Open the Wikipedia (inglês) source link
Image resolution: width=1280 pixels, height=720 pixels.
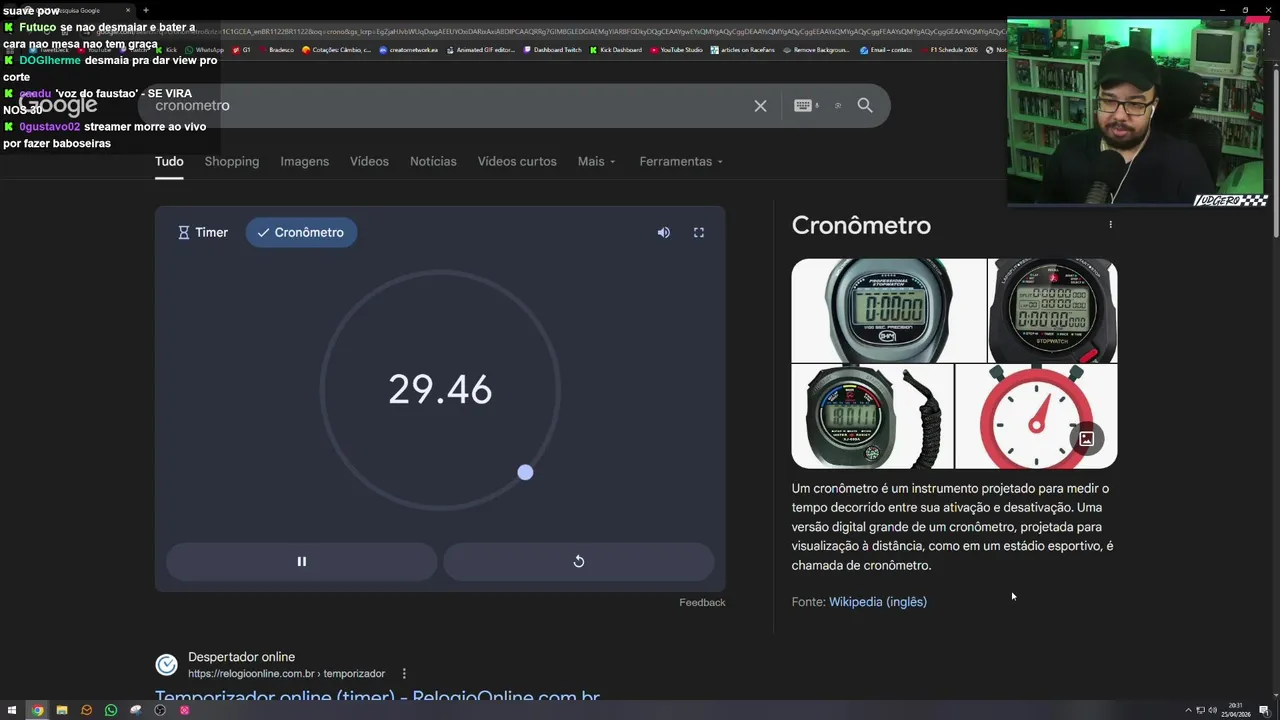(878, 602)
